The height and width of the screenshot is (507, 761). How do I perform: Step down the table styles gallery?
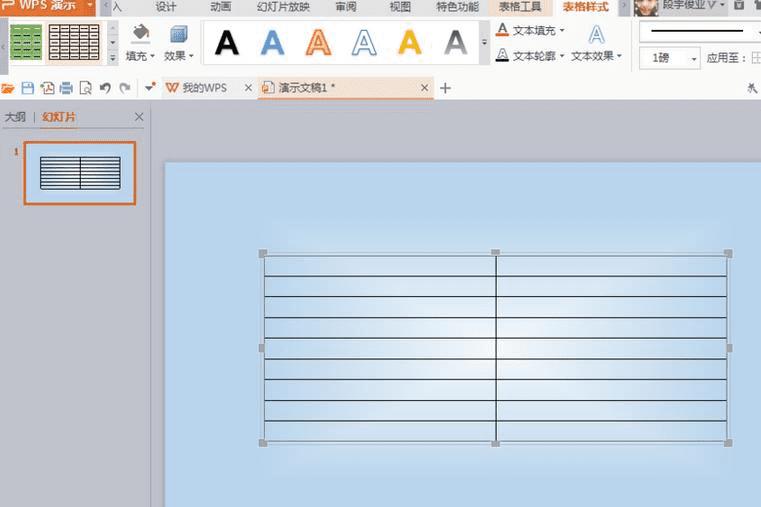[x=113, y=42]
